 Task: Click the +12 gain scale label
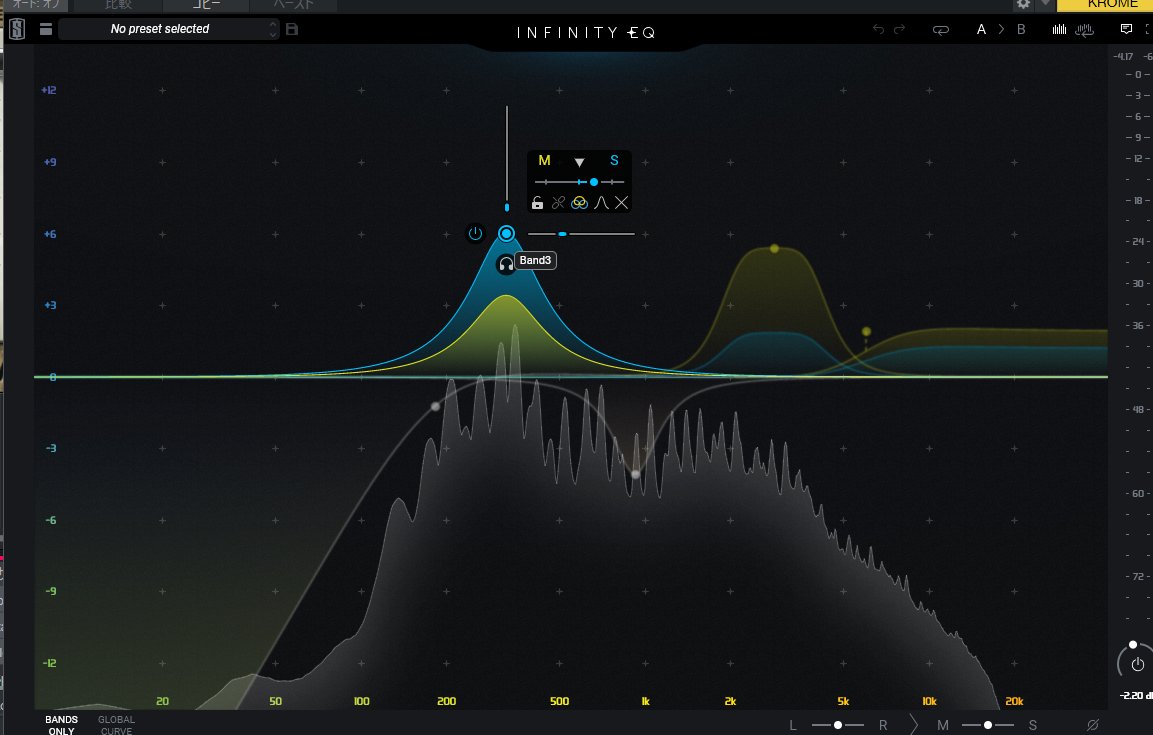click(x=49, y=90)
